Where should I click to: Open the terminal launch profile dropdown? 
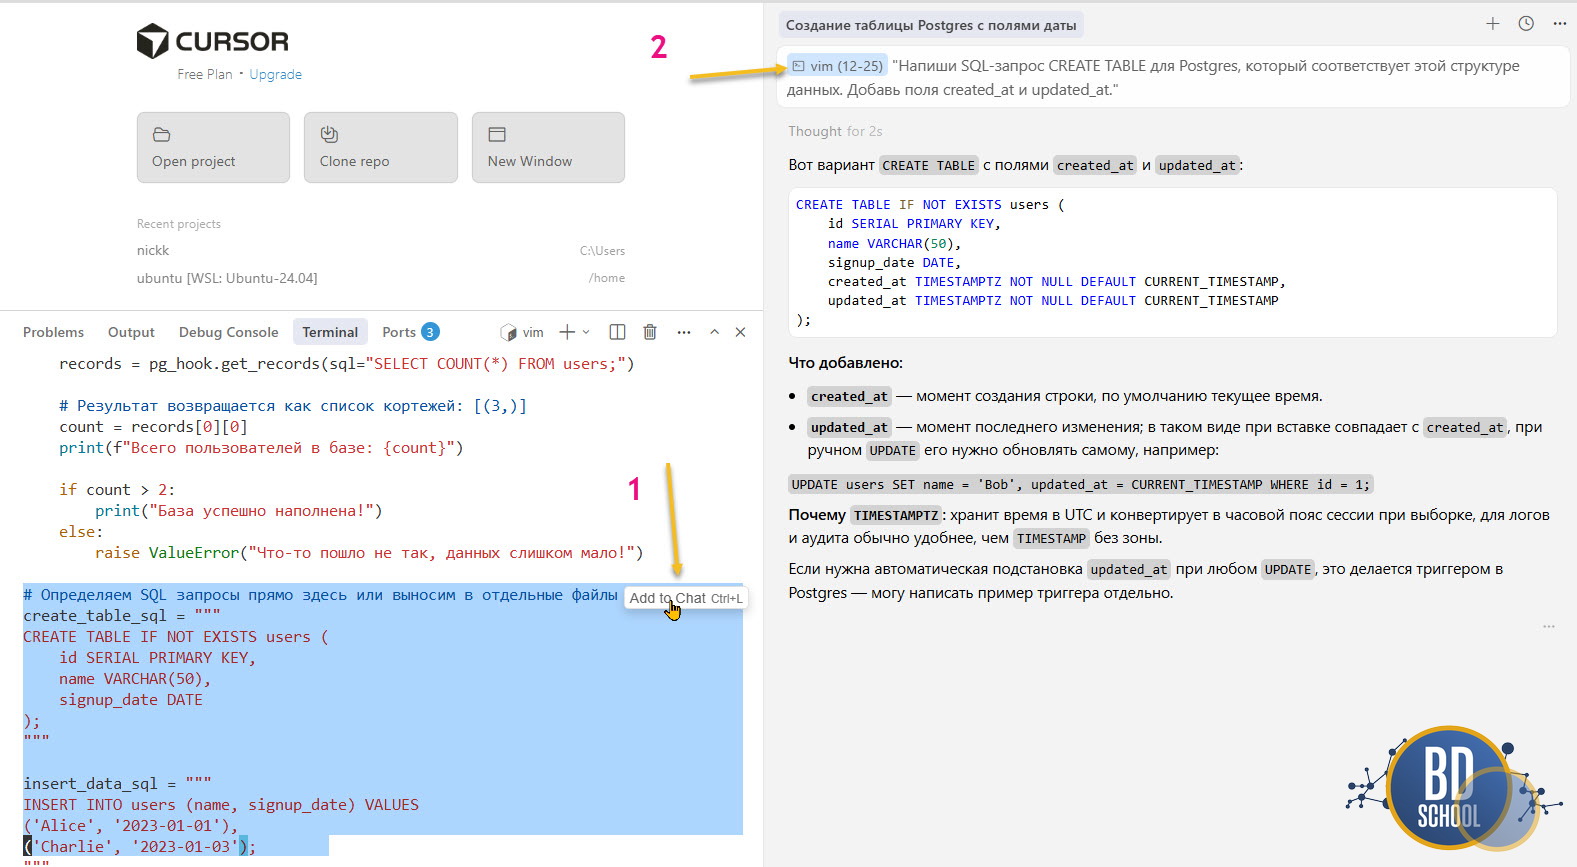(x=586, y=332)
